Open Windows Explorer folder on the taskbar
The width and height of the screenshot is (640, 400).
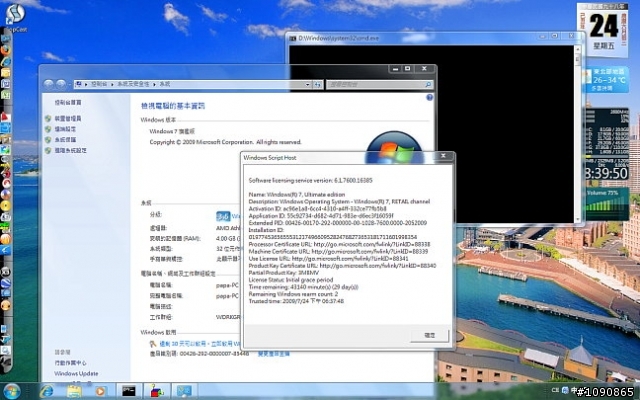coord(74,391)
